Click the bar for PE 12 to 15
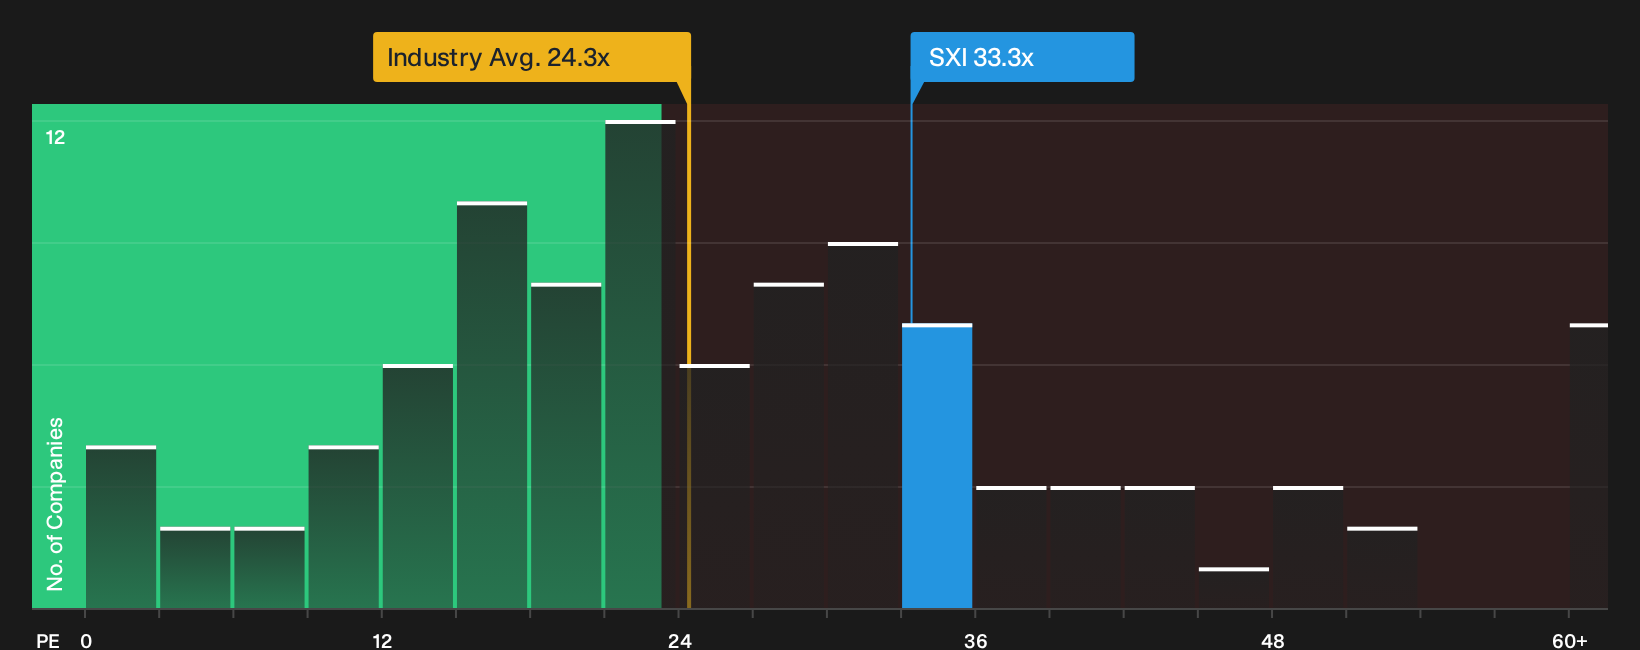 (x=418, y=486)
